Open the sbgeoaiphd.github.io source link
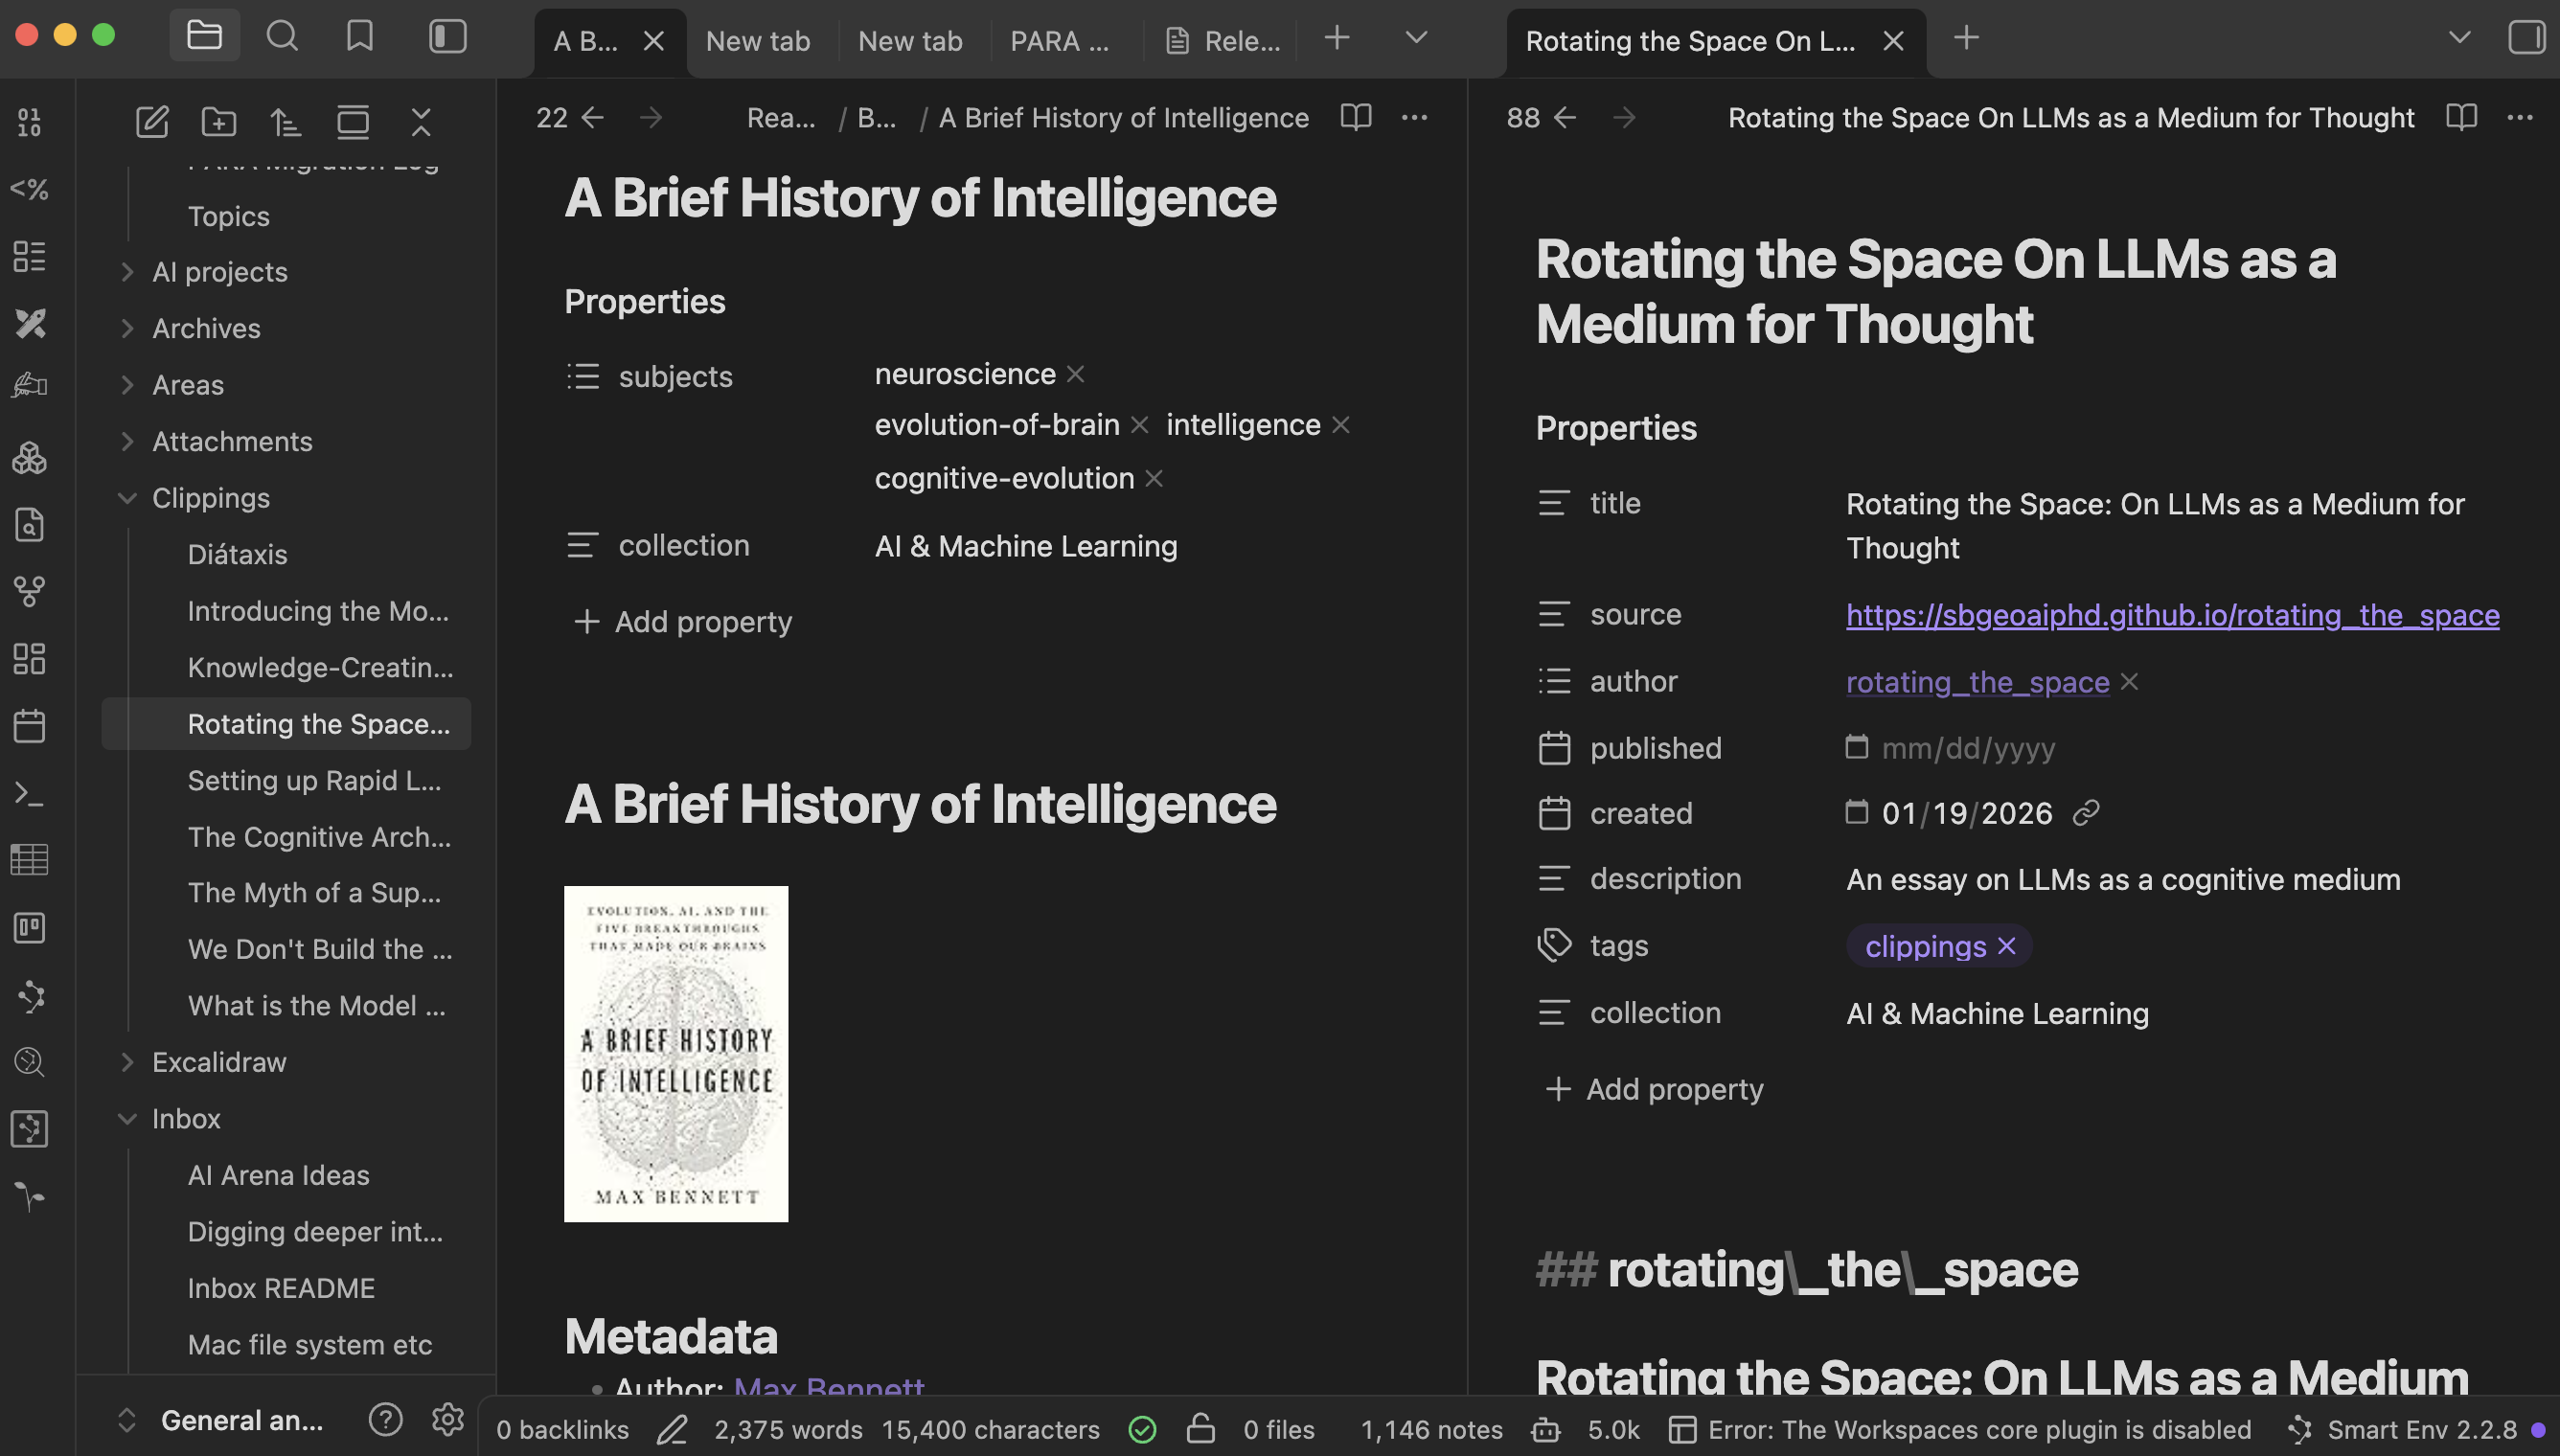The height and width of the screenshot is (1456, 2560). pos(2172,615)
